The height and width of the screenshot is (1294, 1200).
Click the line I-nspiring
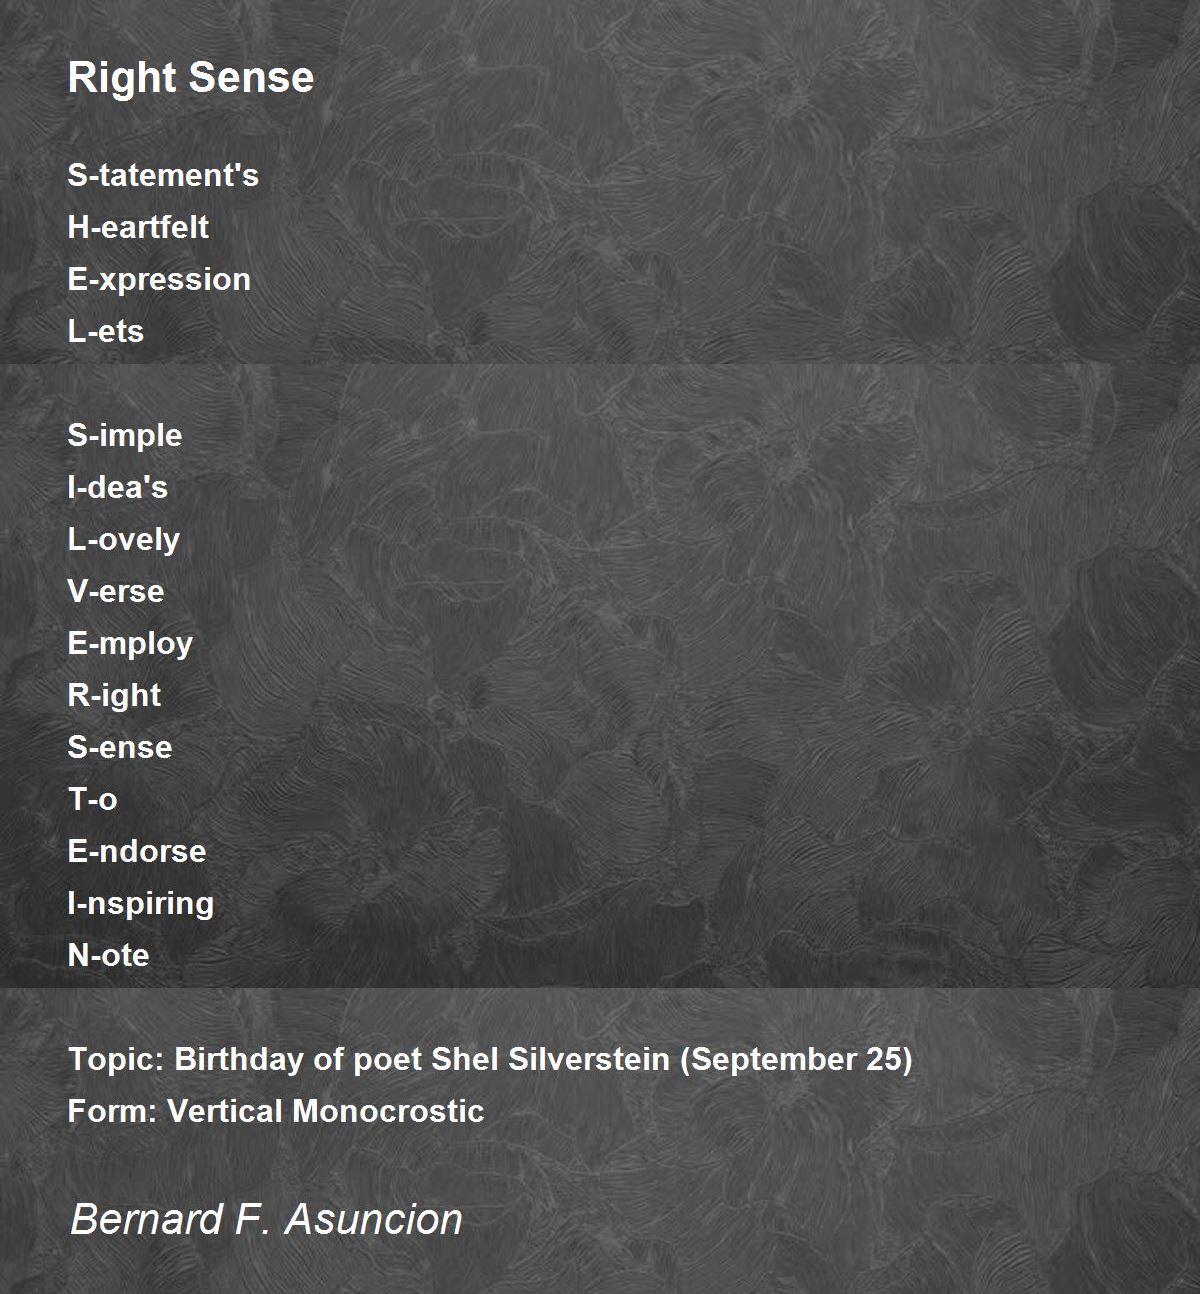coord(141,904)
